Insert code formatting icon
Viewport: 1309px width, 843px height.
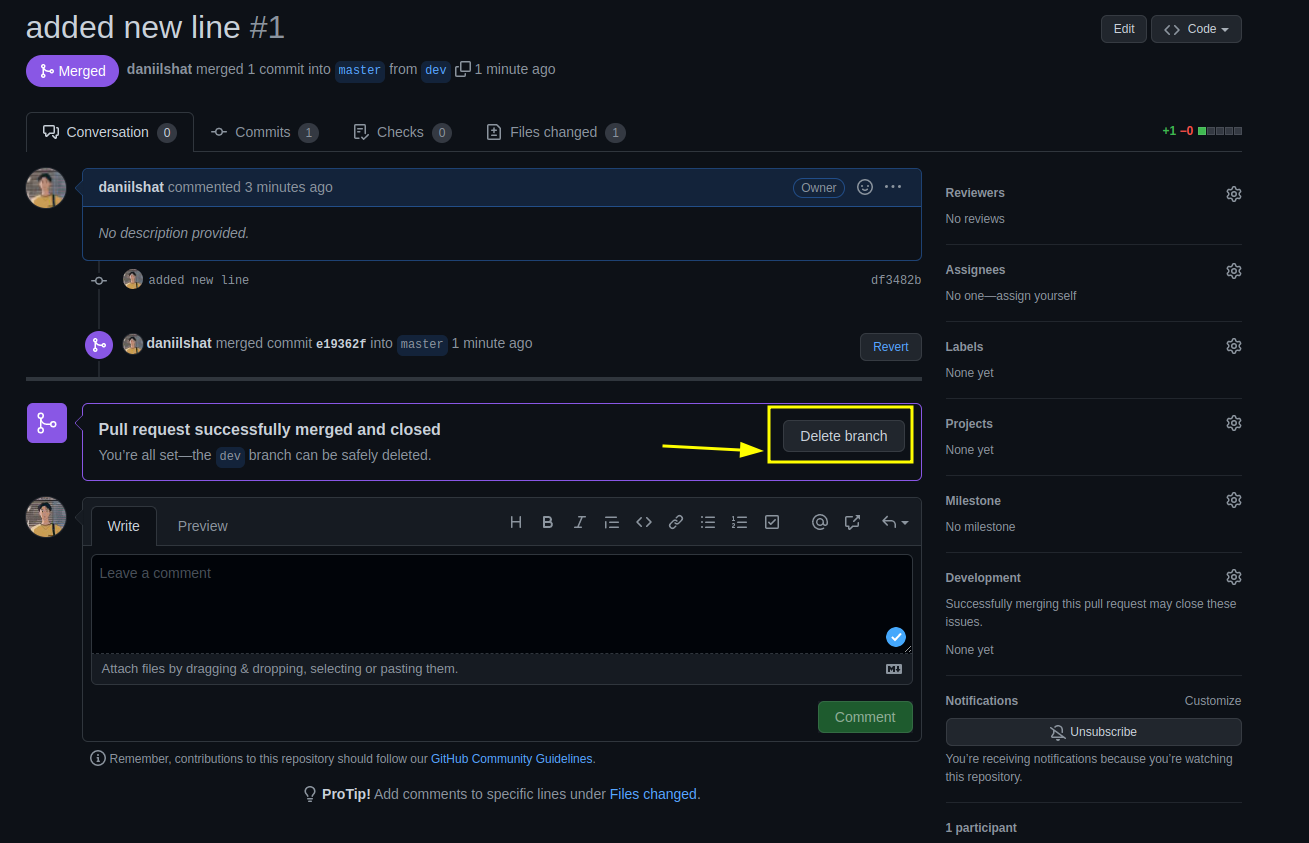(644, 522)
